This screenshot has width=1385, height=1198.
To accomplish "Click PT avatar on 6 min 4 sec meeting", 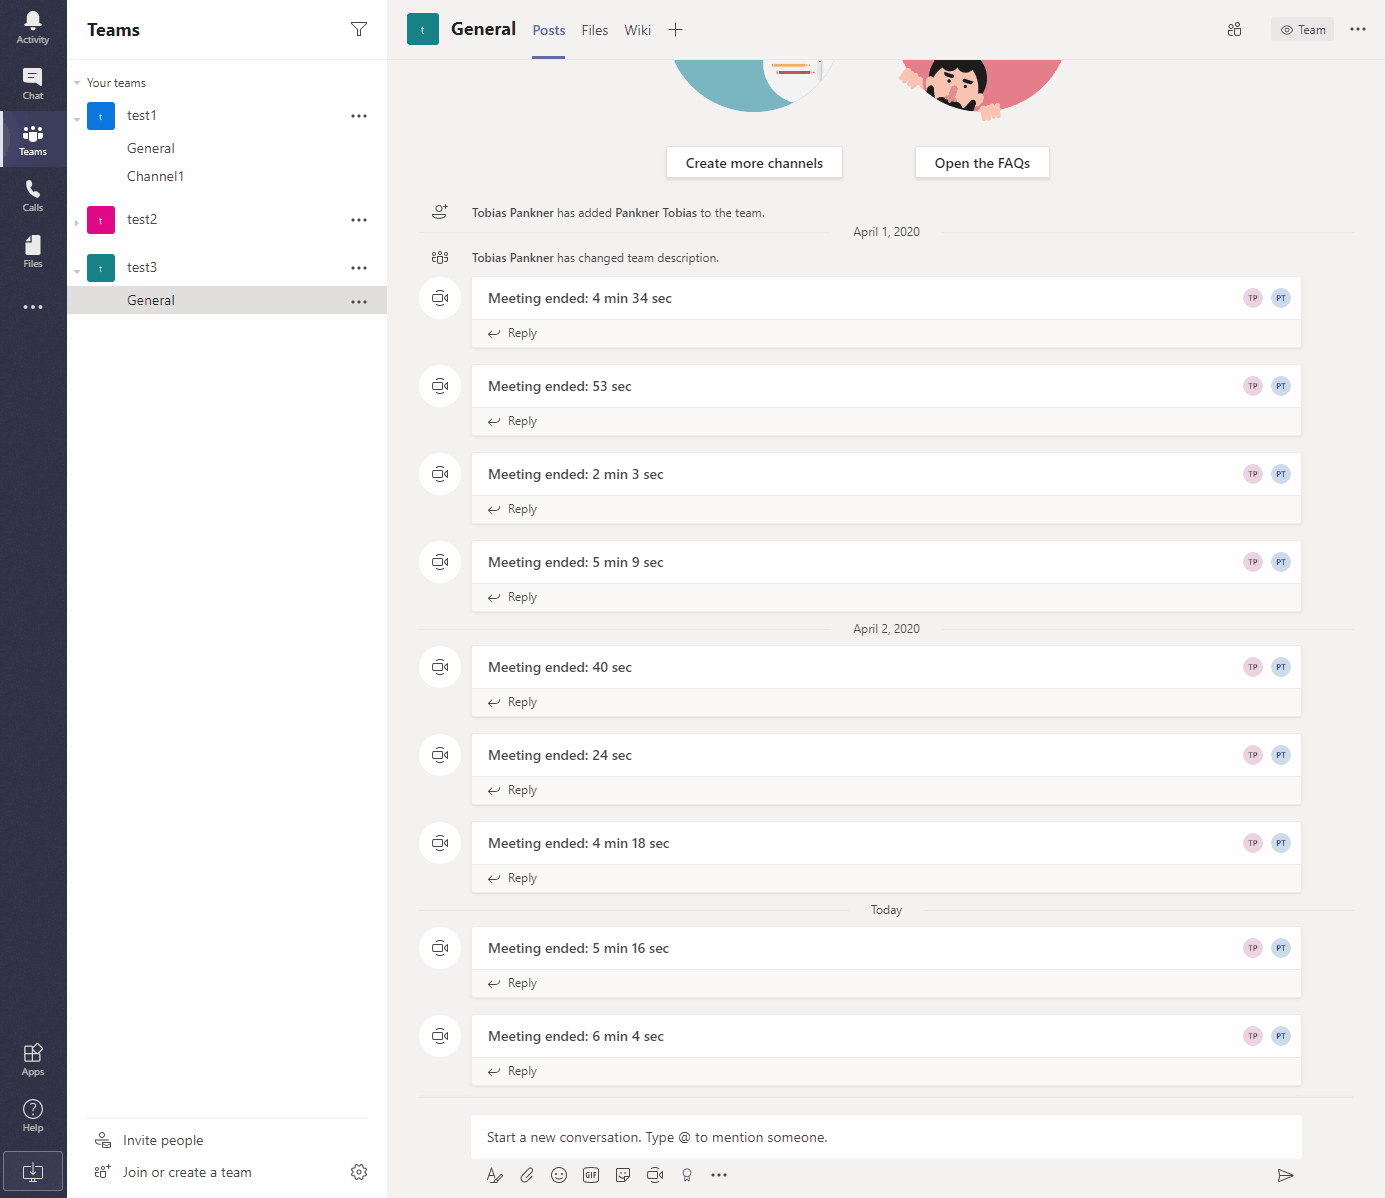I will click(x=1281, y=1036).
